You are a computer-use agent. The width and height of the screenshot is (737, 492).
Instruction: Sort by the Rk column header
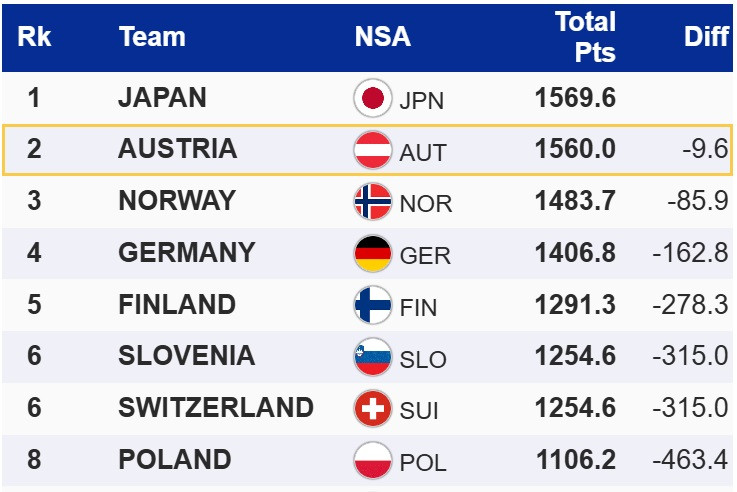(x=35, y=37)
